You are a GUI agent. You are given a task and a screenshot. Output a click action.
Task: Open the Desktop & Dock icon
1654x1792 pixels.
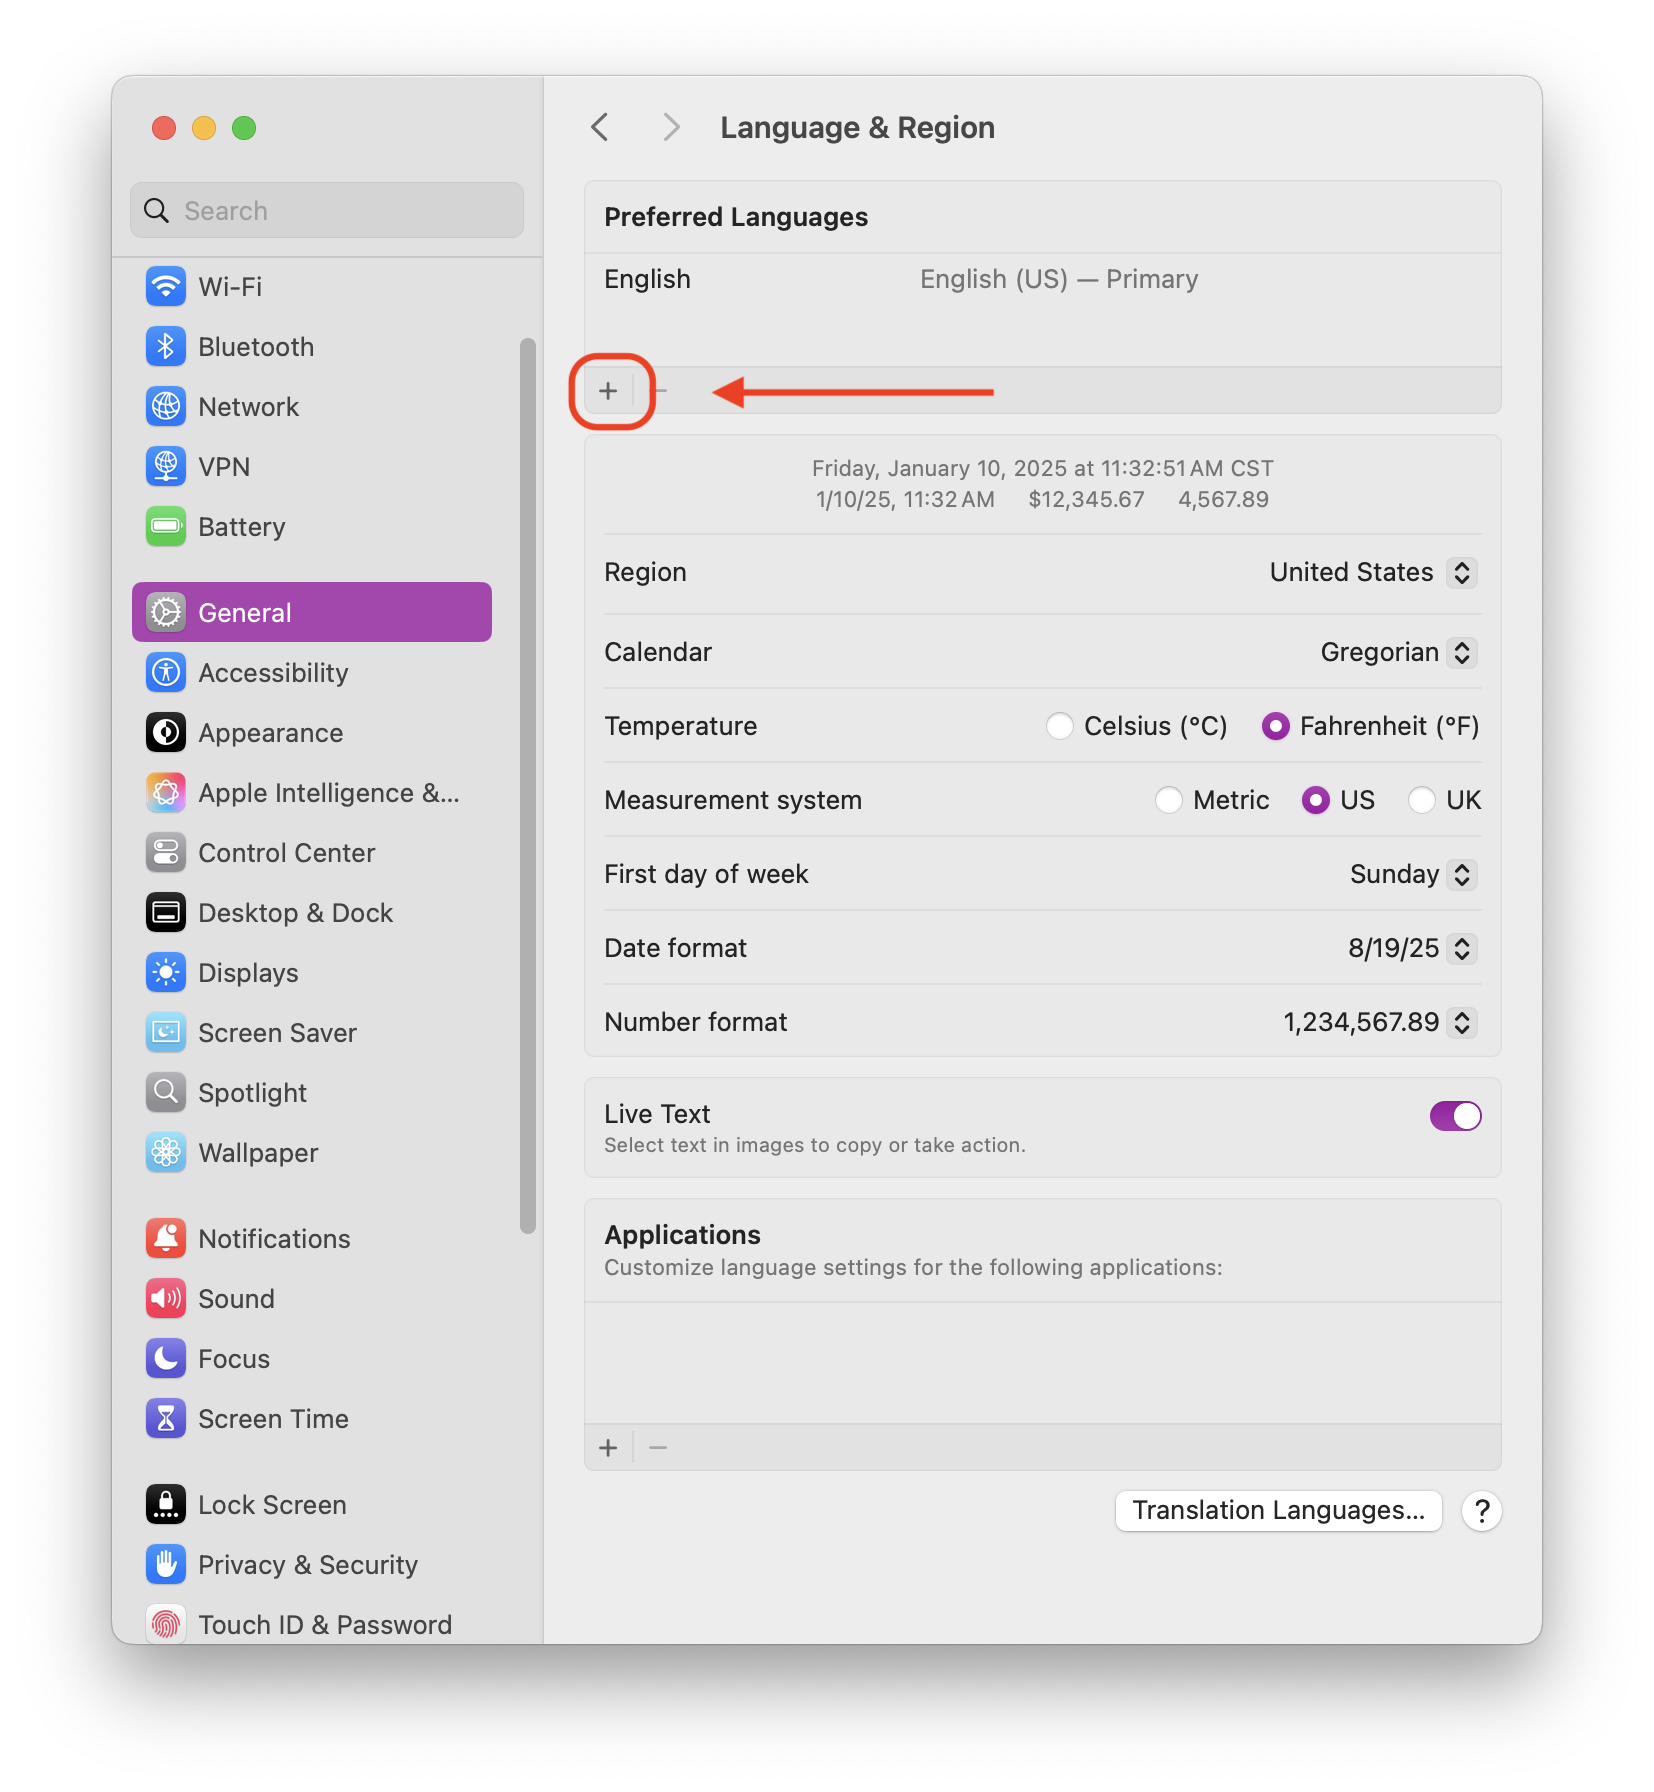tap(166, 913)
